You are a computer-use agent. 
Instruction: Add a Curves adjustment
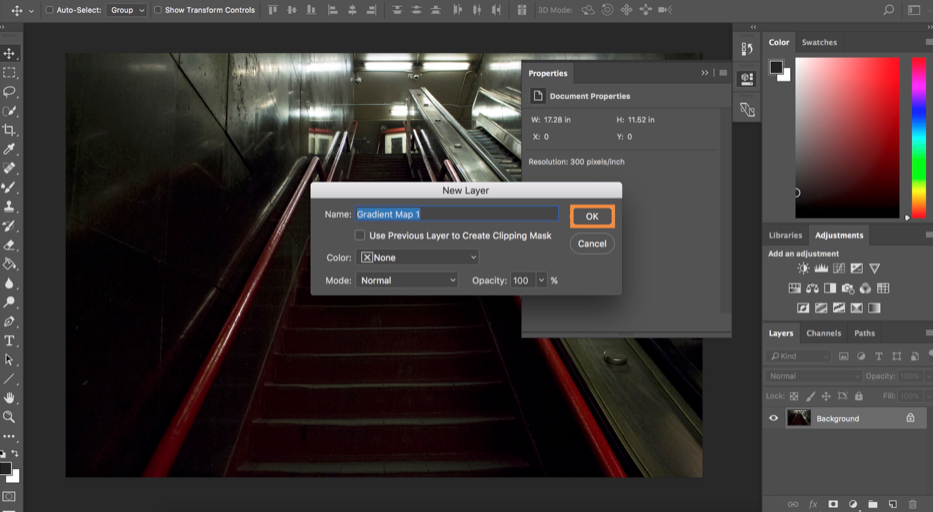click(839, 269)
